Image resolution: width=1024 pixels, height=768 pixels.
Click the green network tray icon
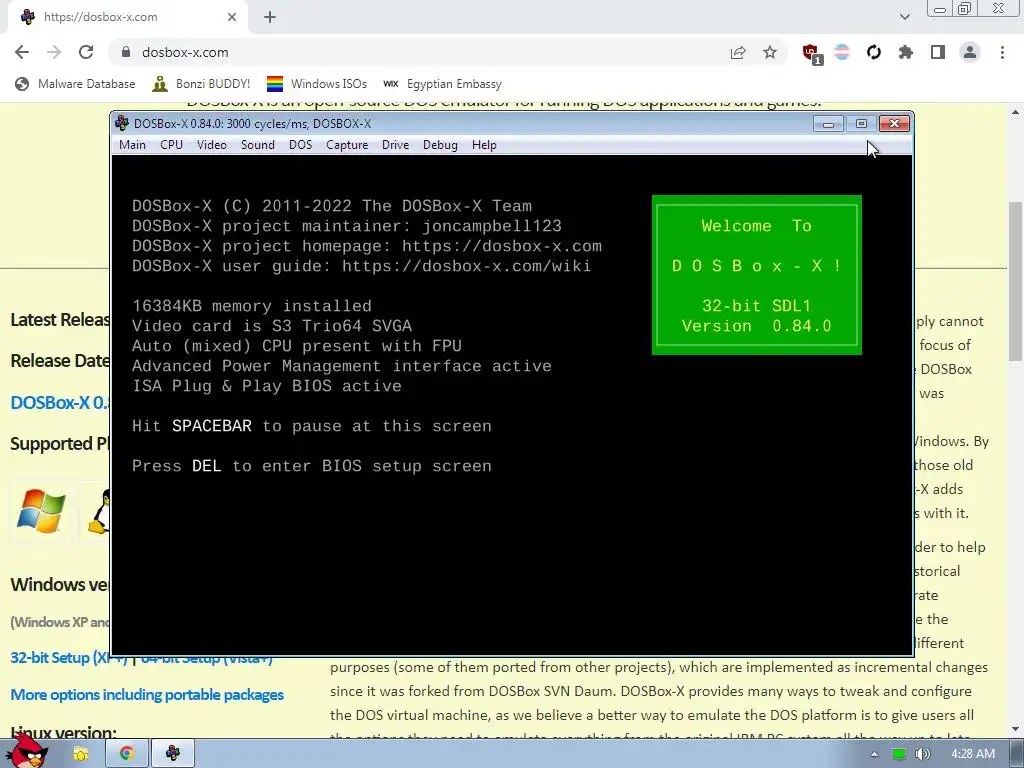point(899,754)
